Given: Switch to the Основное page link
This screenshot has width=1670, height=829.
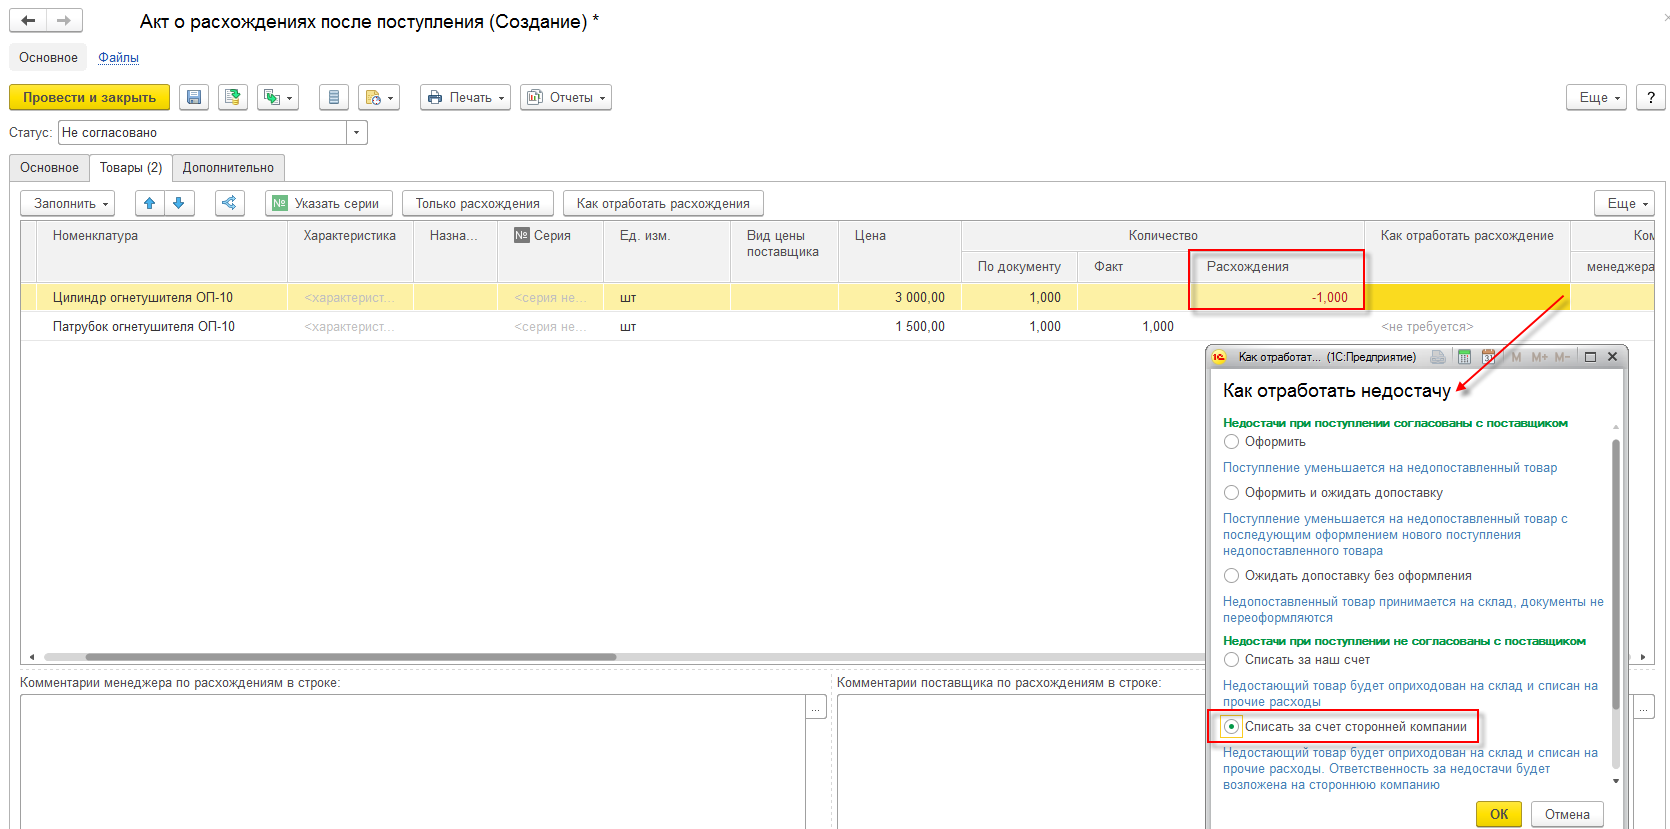Looking at the screenshot, I should (x=48, y=57).
